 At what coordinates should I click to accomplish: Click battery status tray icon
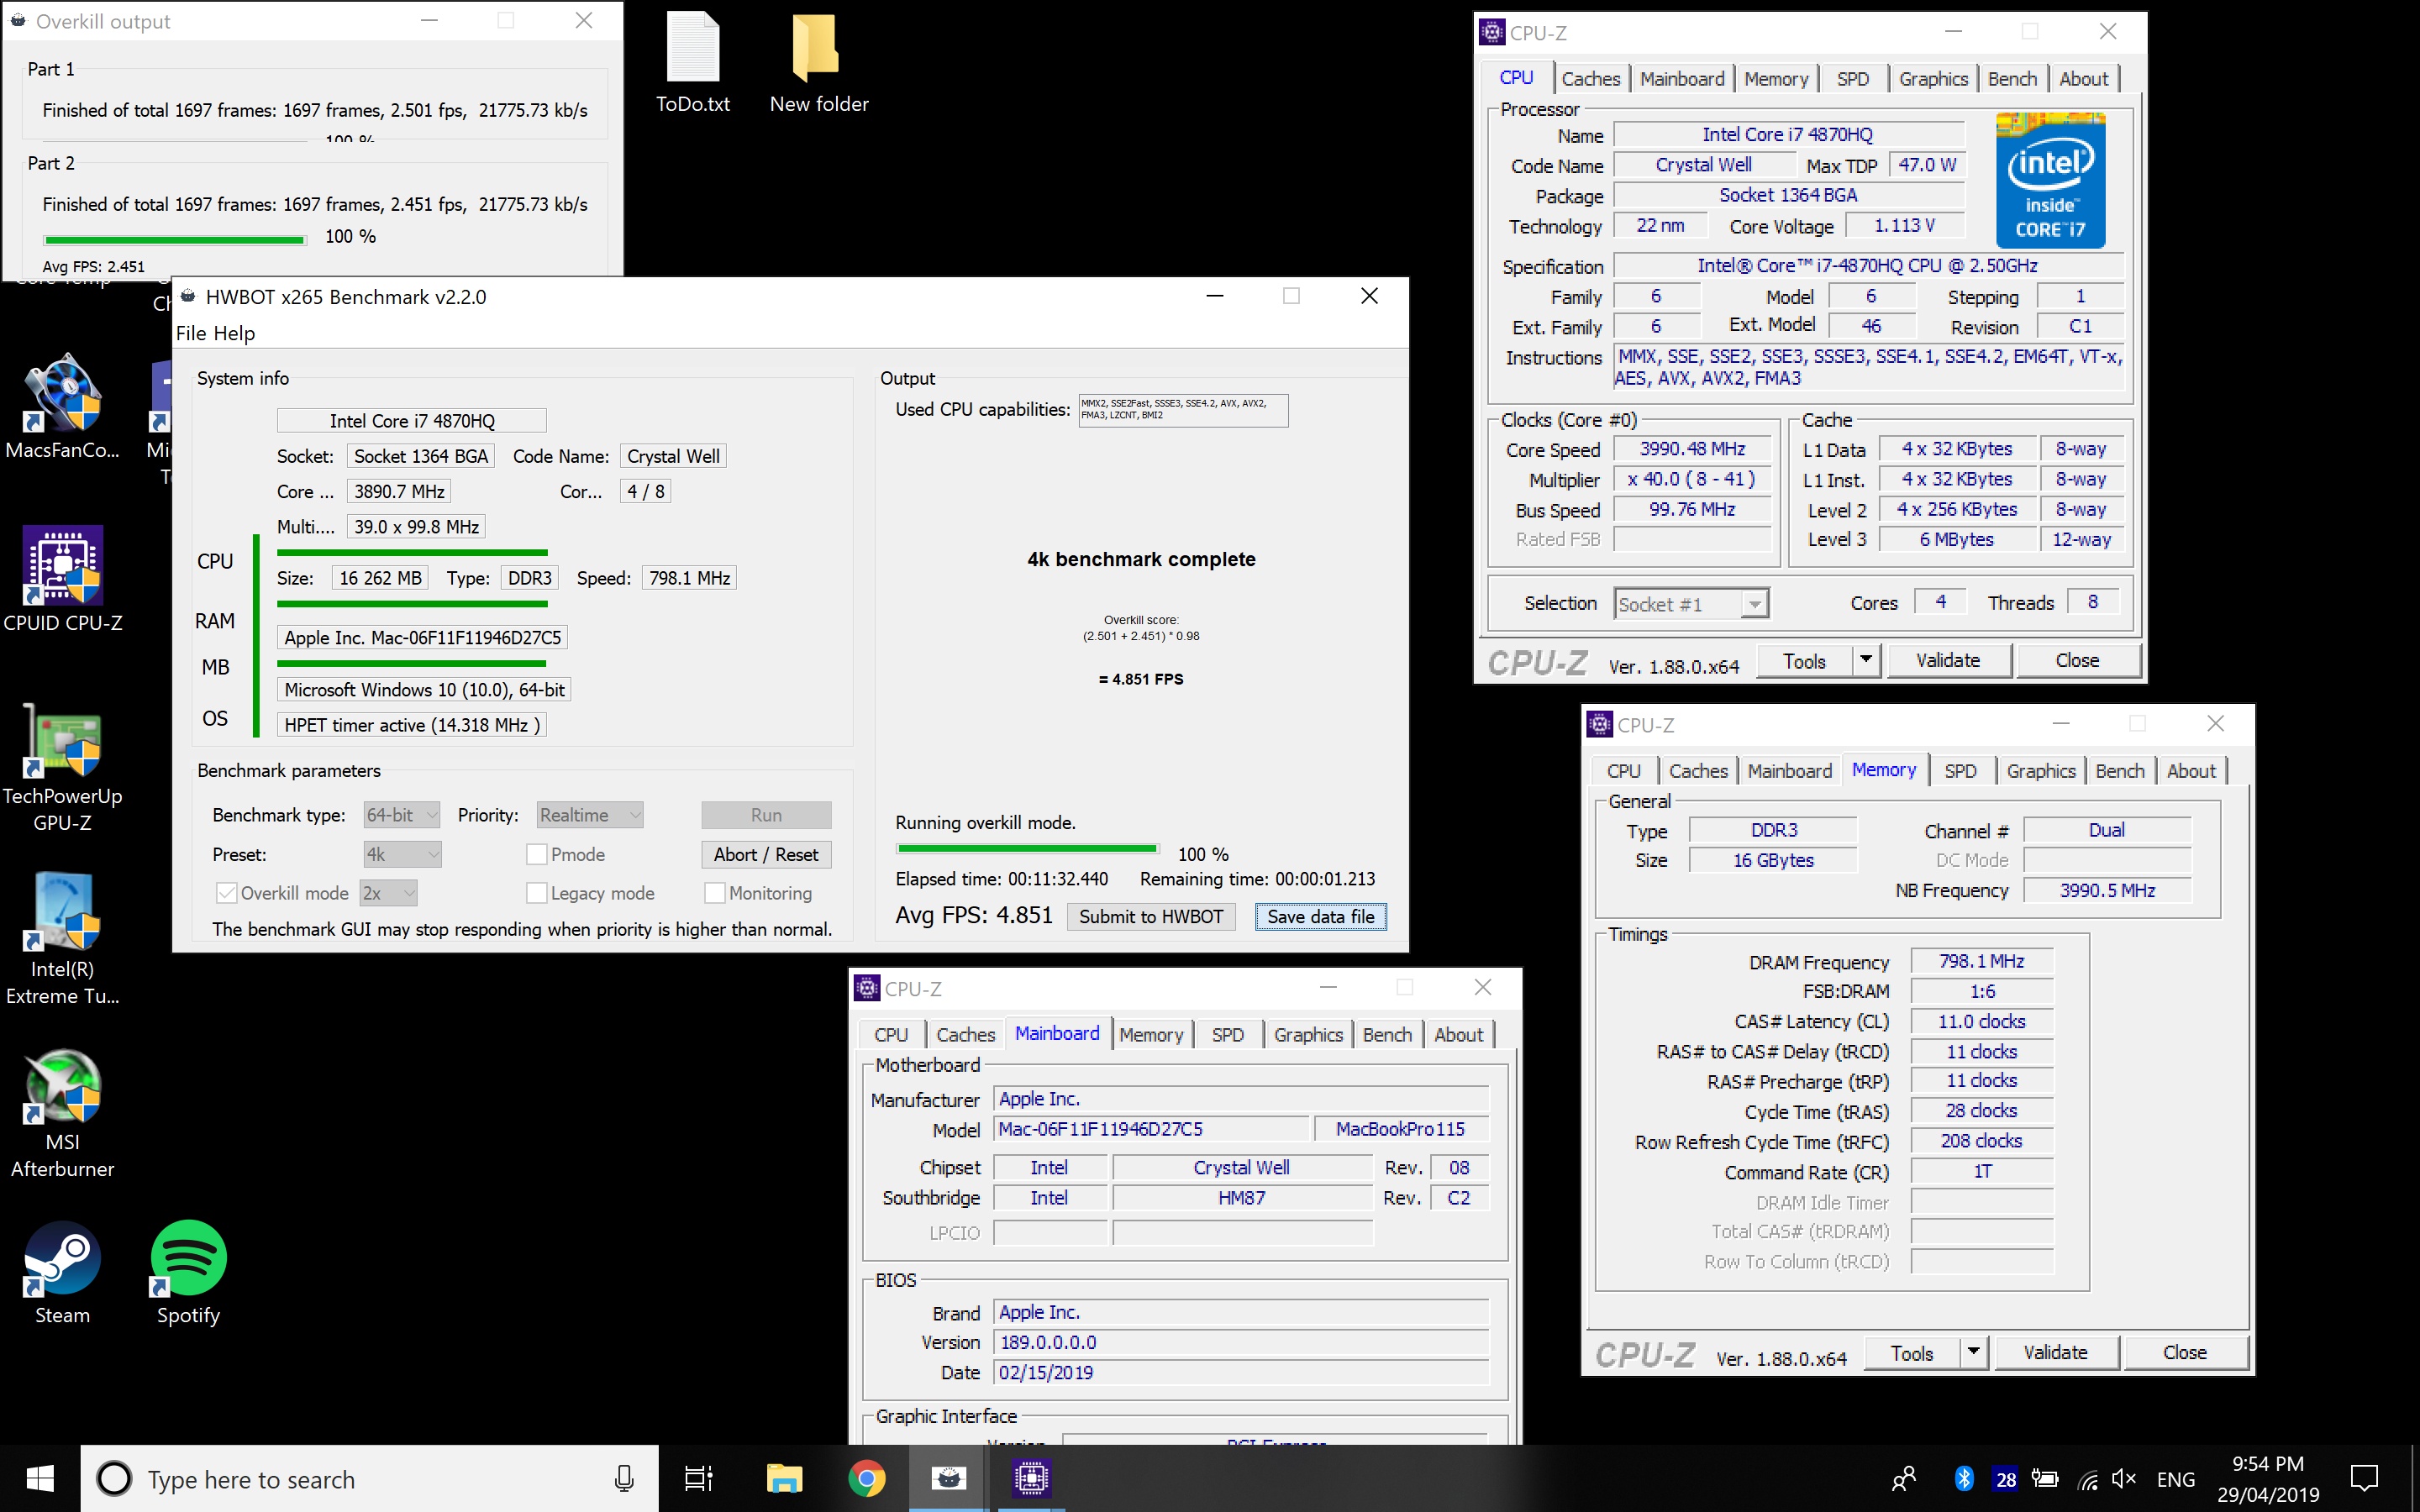[2046, 1478]
